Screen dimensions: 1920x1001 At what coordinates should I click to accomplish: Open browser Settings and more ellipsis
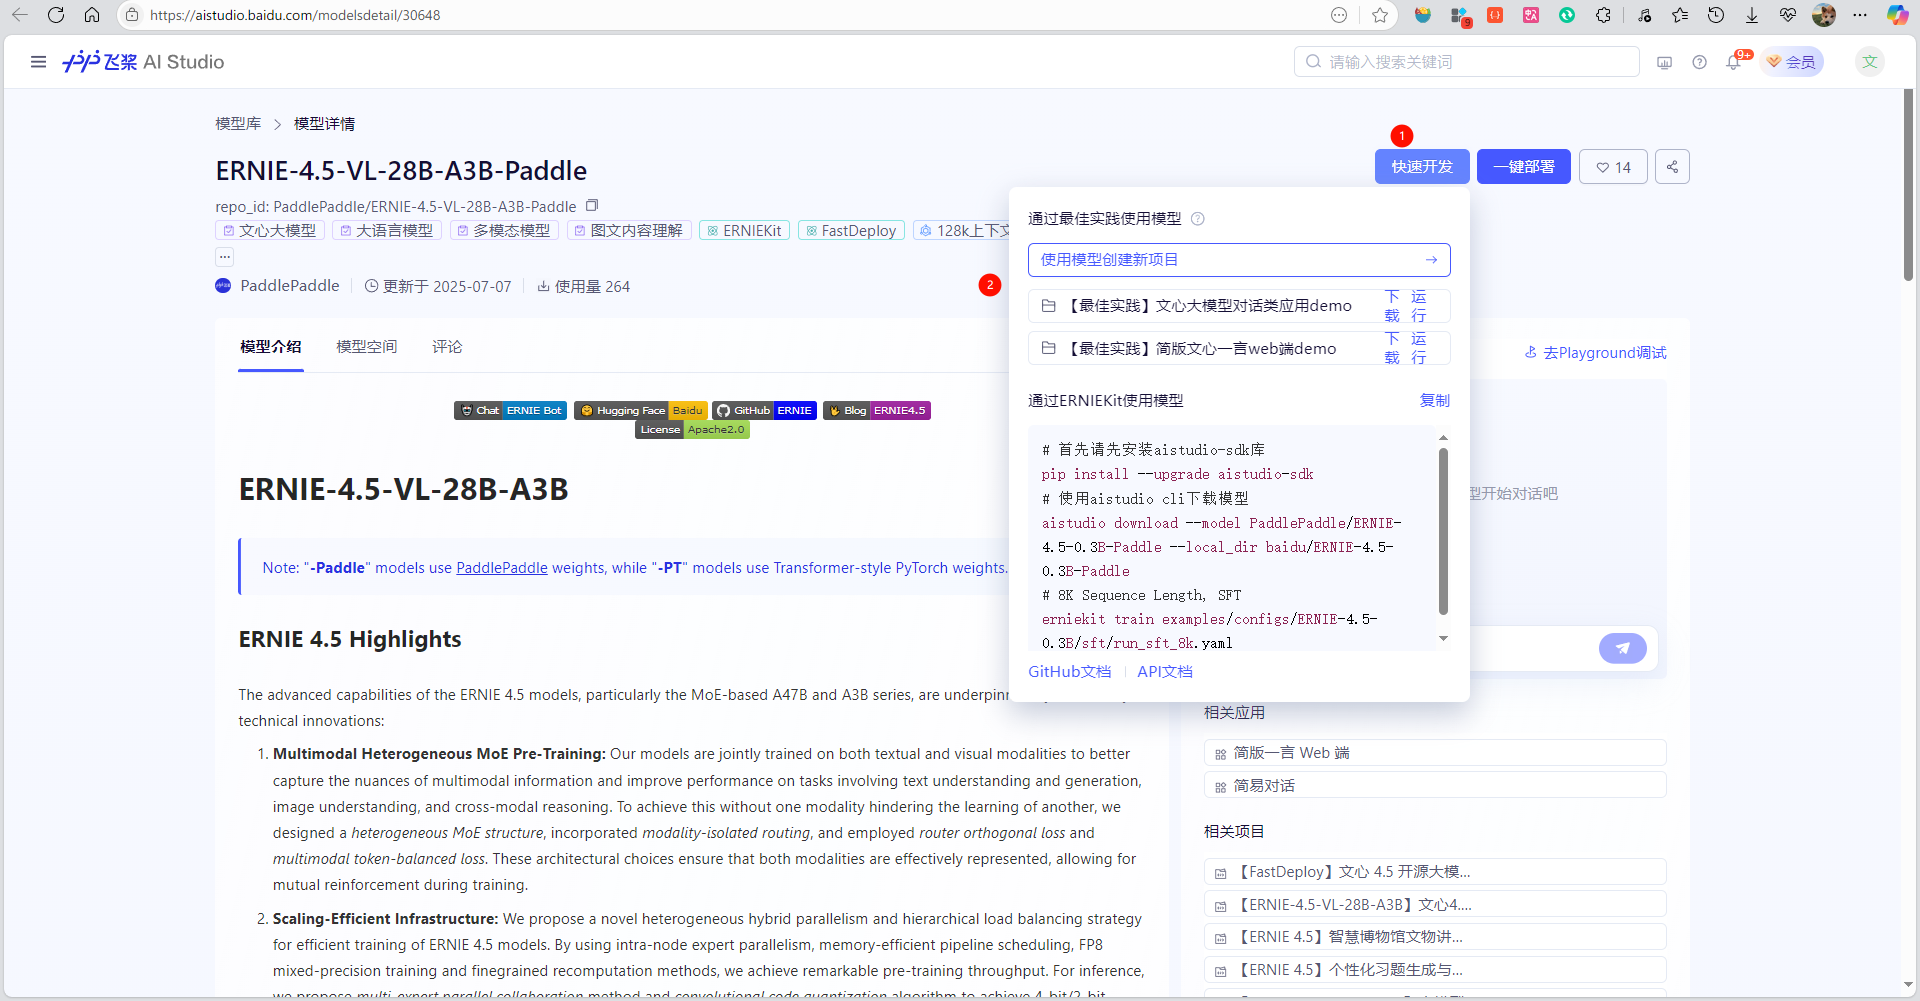click(x=1860, y=15)
